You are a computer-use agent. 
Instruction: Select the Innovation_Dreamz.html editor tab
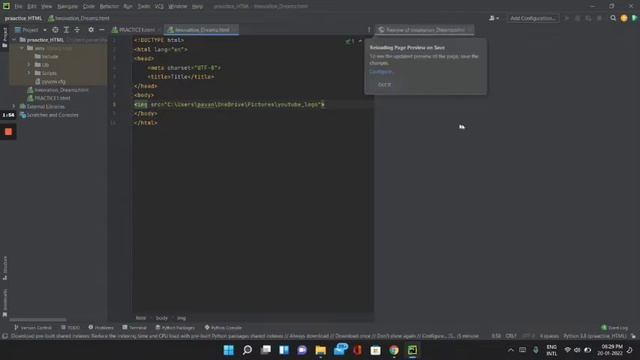[202, 30]
